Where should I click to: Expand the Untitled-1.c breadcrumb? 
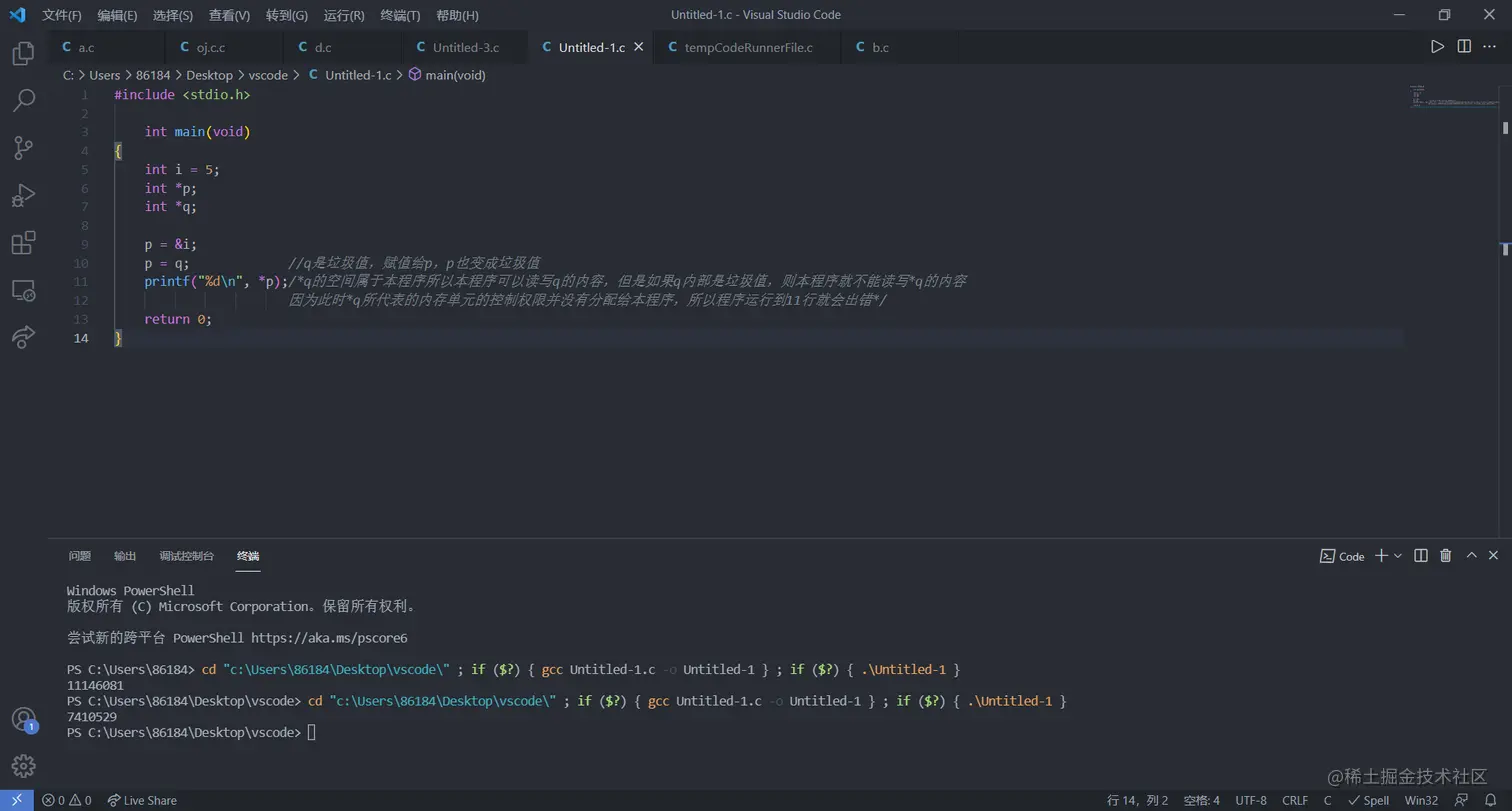point(349,75)
